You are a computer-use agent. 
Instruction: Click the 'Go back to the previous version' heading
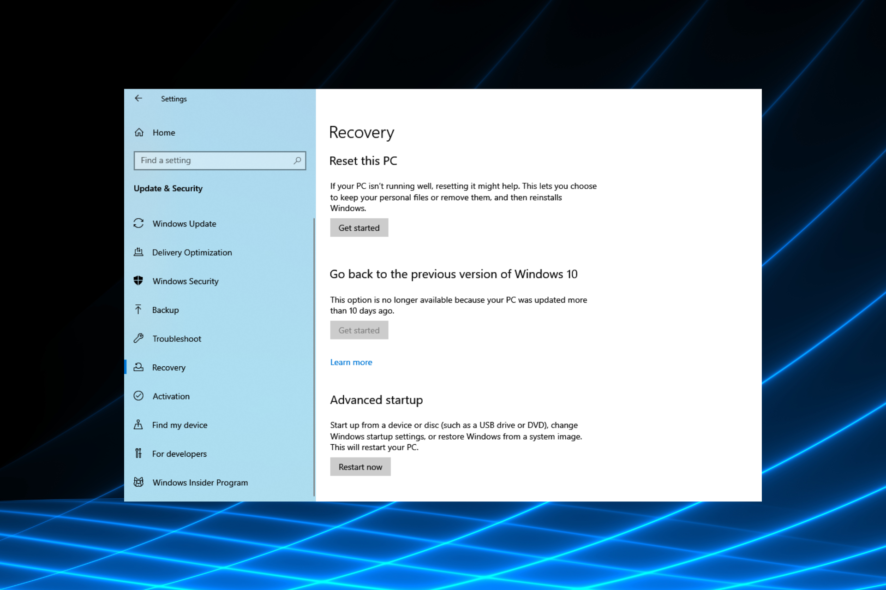tap(454, 274)
